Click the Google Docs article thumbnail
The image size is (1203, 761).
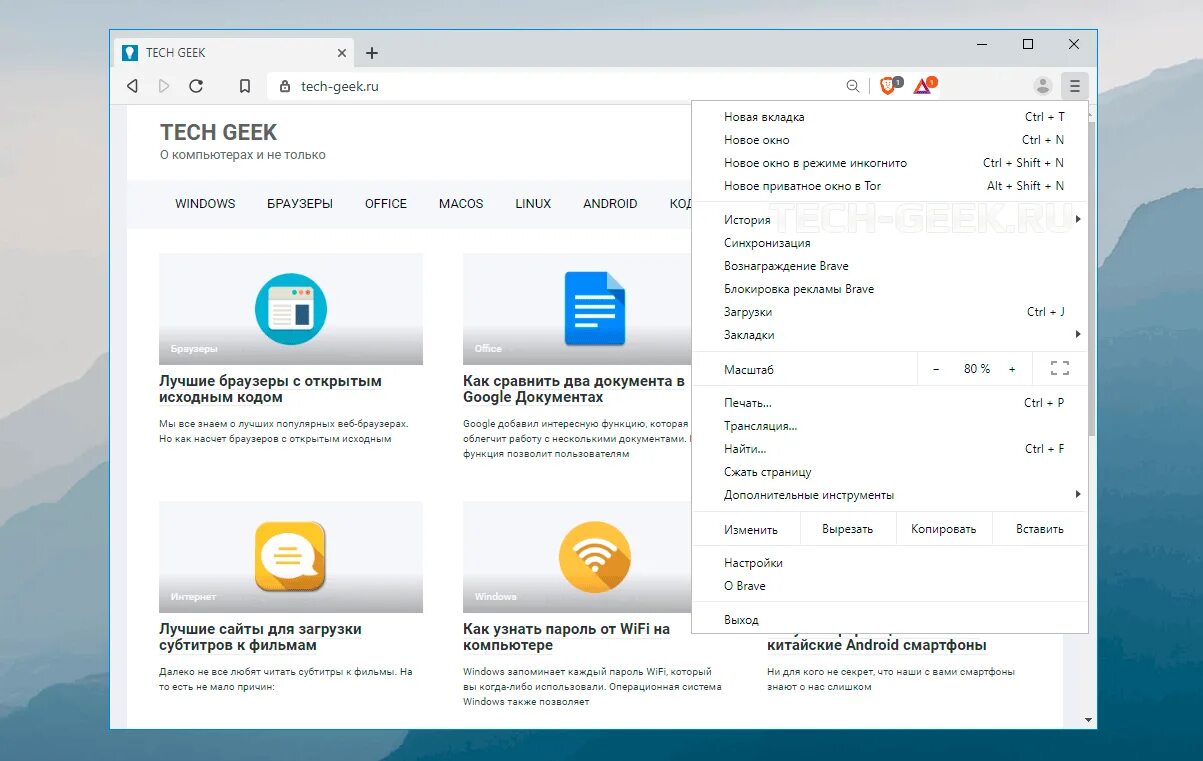tap(577, 308)
